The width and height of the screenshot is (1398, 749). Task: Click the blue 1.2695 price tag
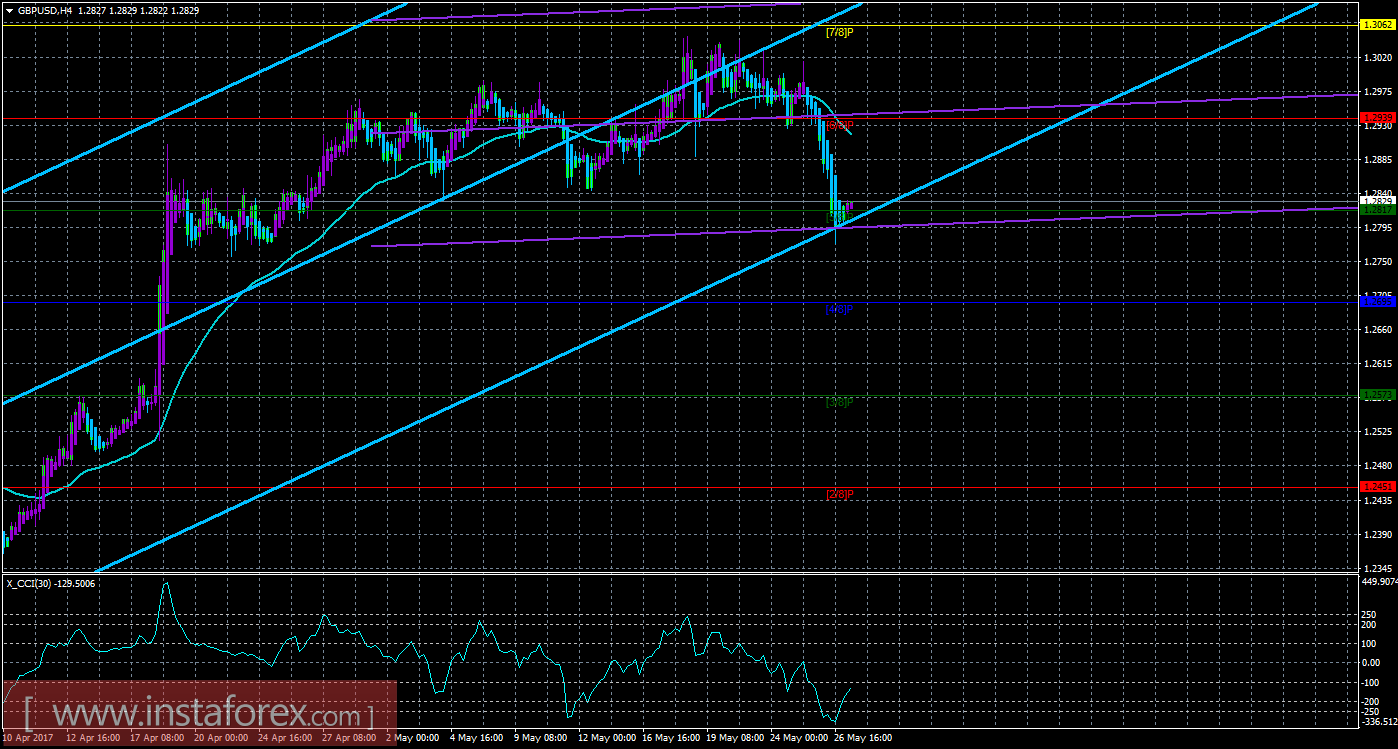1377,301
